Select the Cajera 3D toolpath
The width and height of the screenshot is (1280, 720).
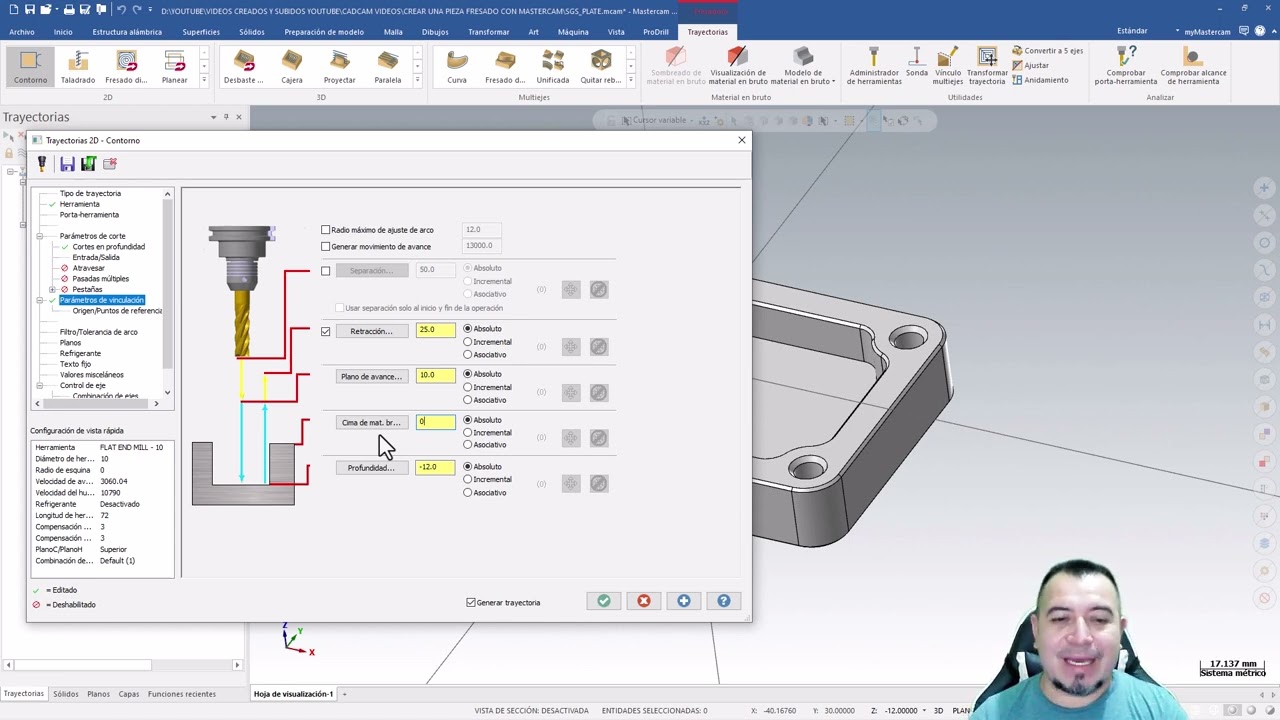291,67
